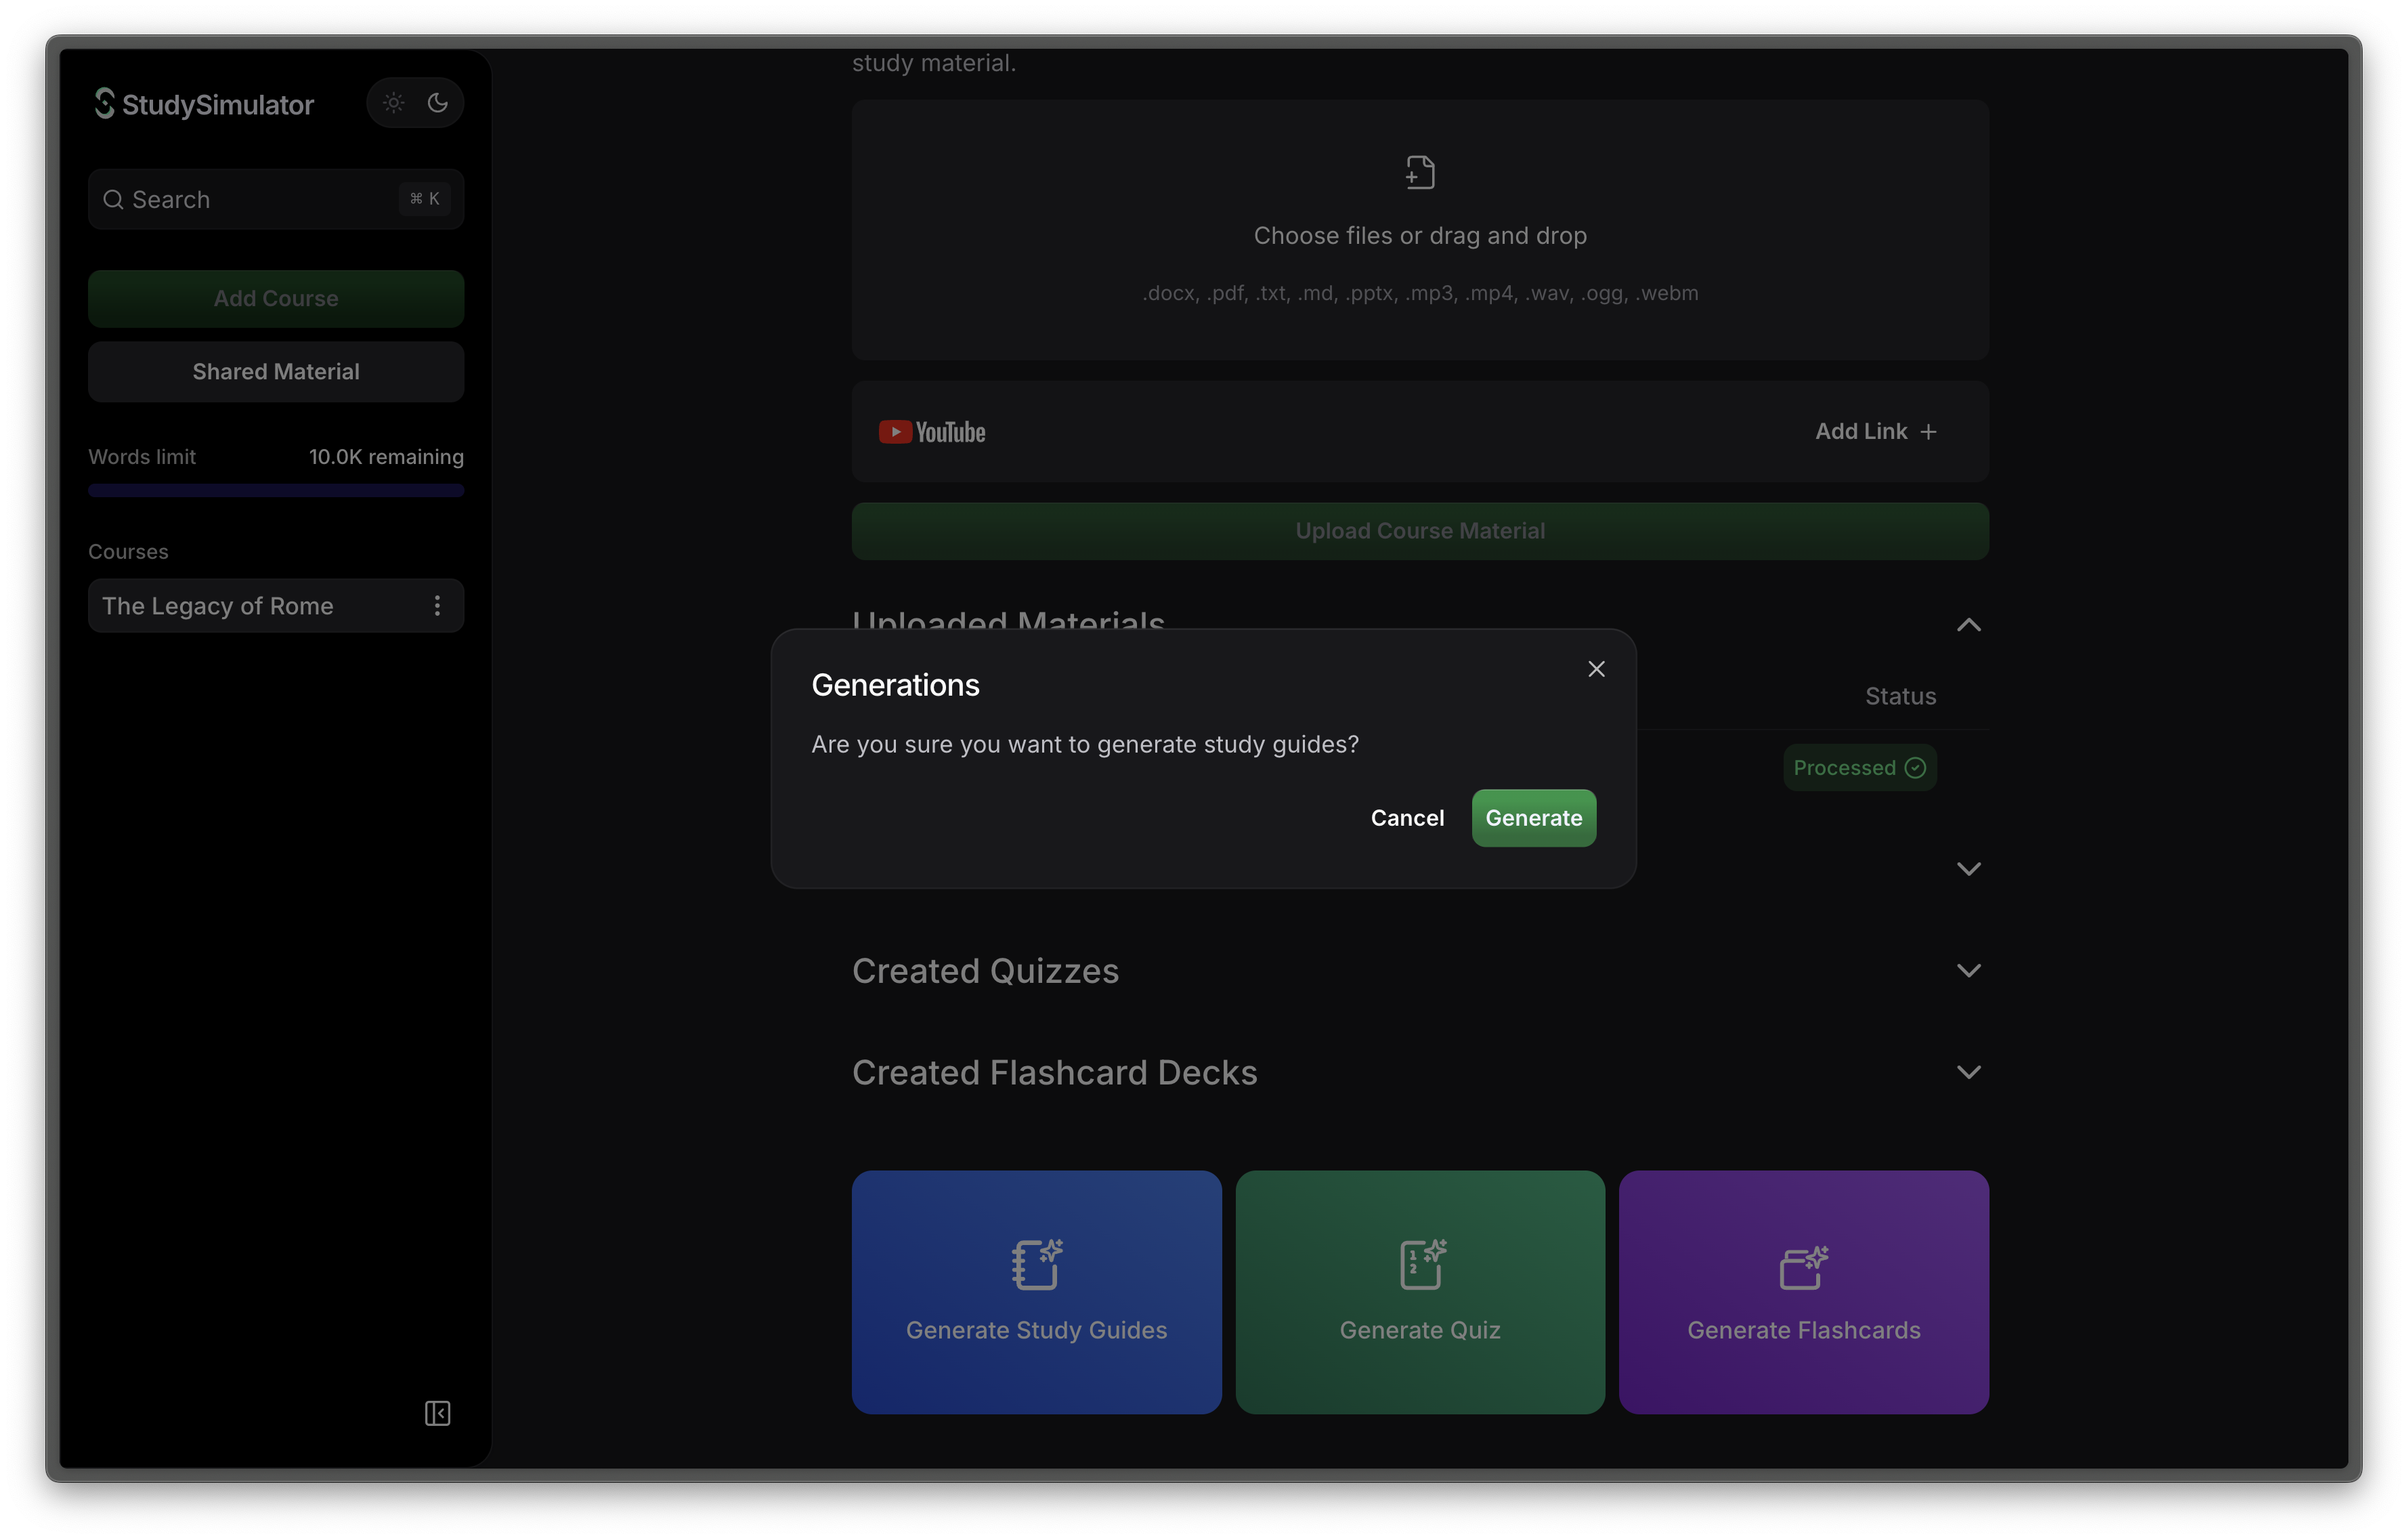Viewport: 2408px width, 1539px height.
Task: Expand the Created Flashcard Decks section
Action: [1968, 1072]
